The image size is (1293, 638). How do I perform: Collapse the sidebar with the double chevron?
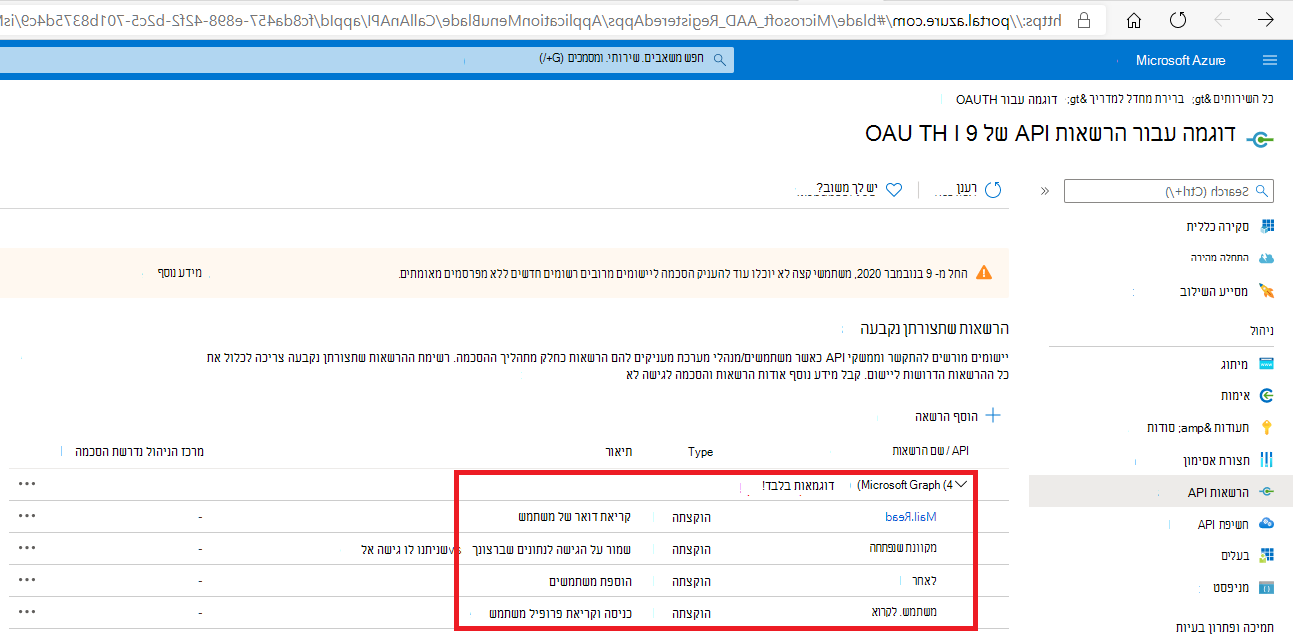(1045, 191)
